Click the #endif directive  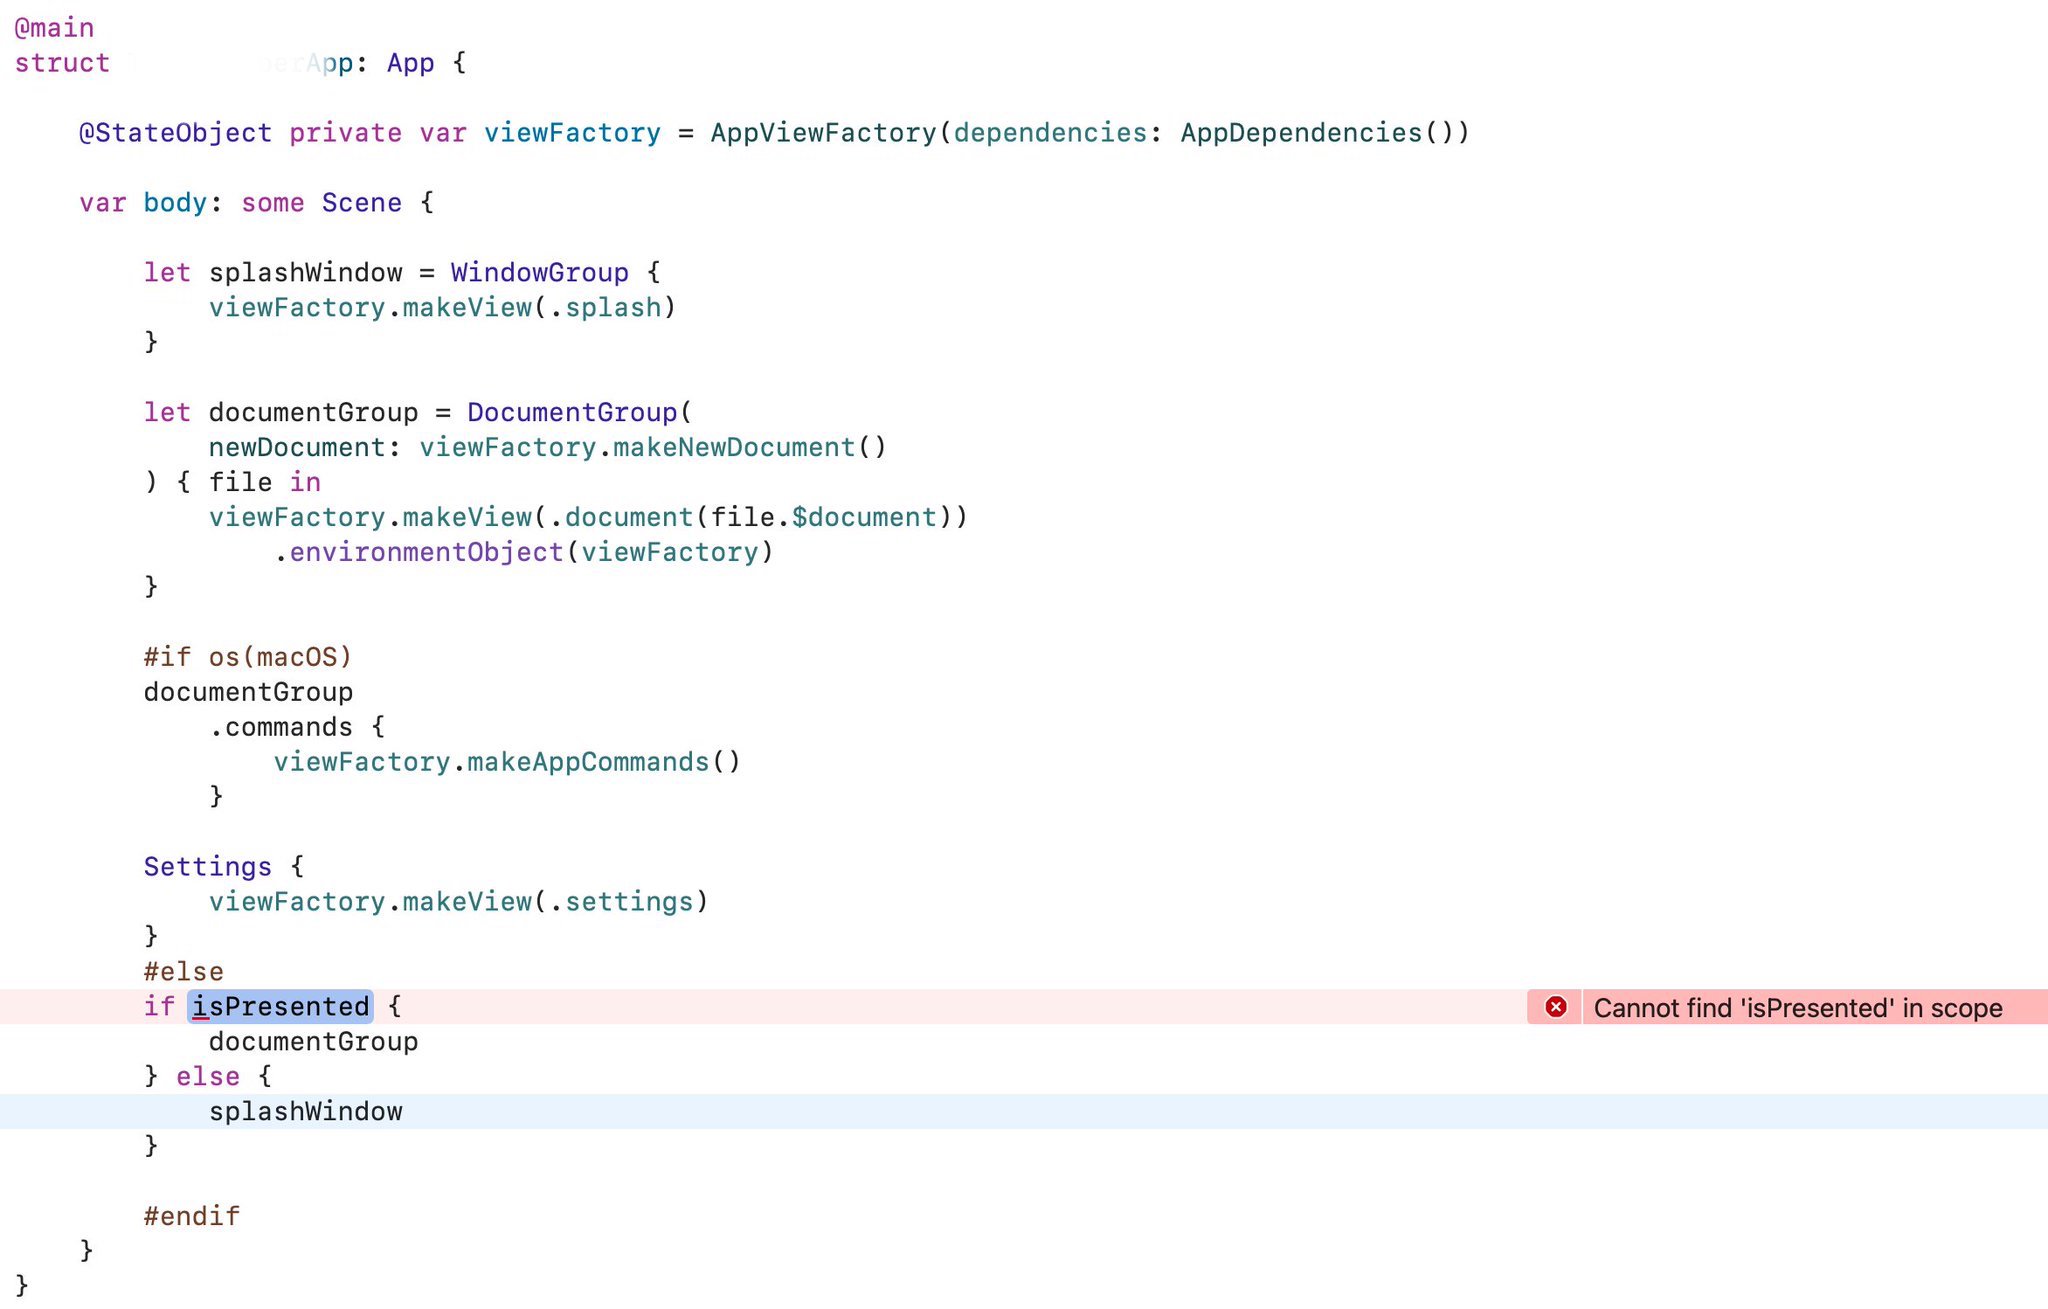(x=191, y=1216)
